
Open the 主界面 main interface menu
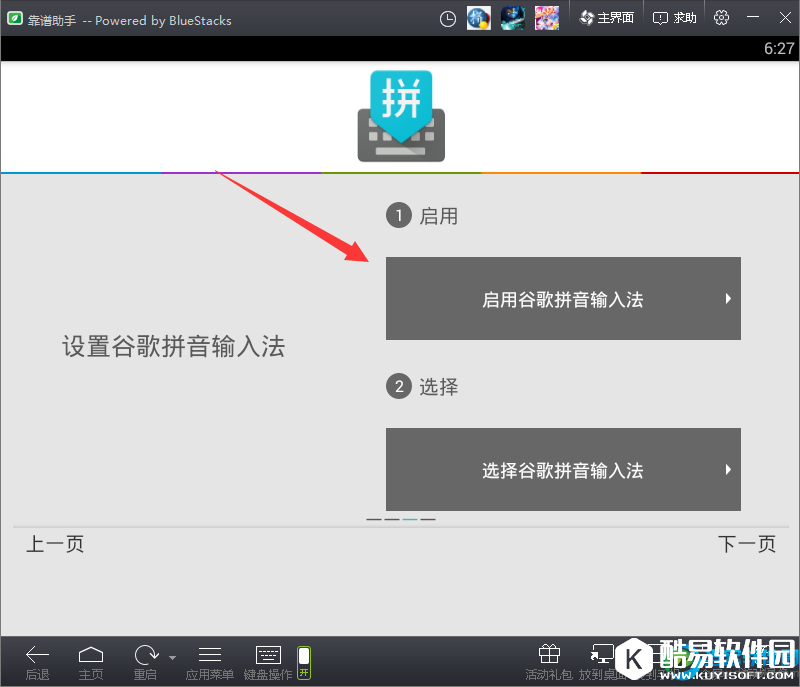607,17
